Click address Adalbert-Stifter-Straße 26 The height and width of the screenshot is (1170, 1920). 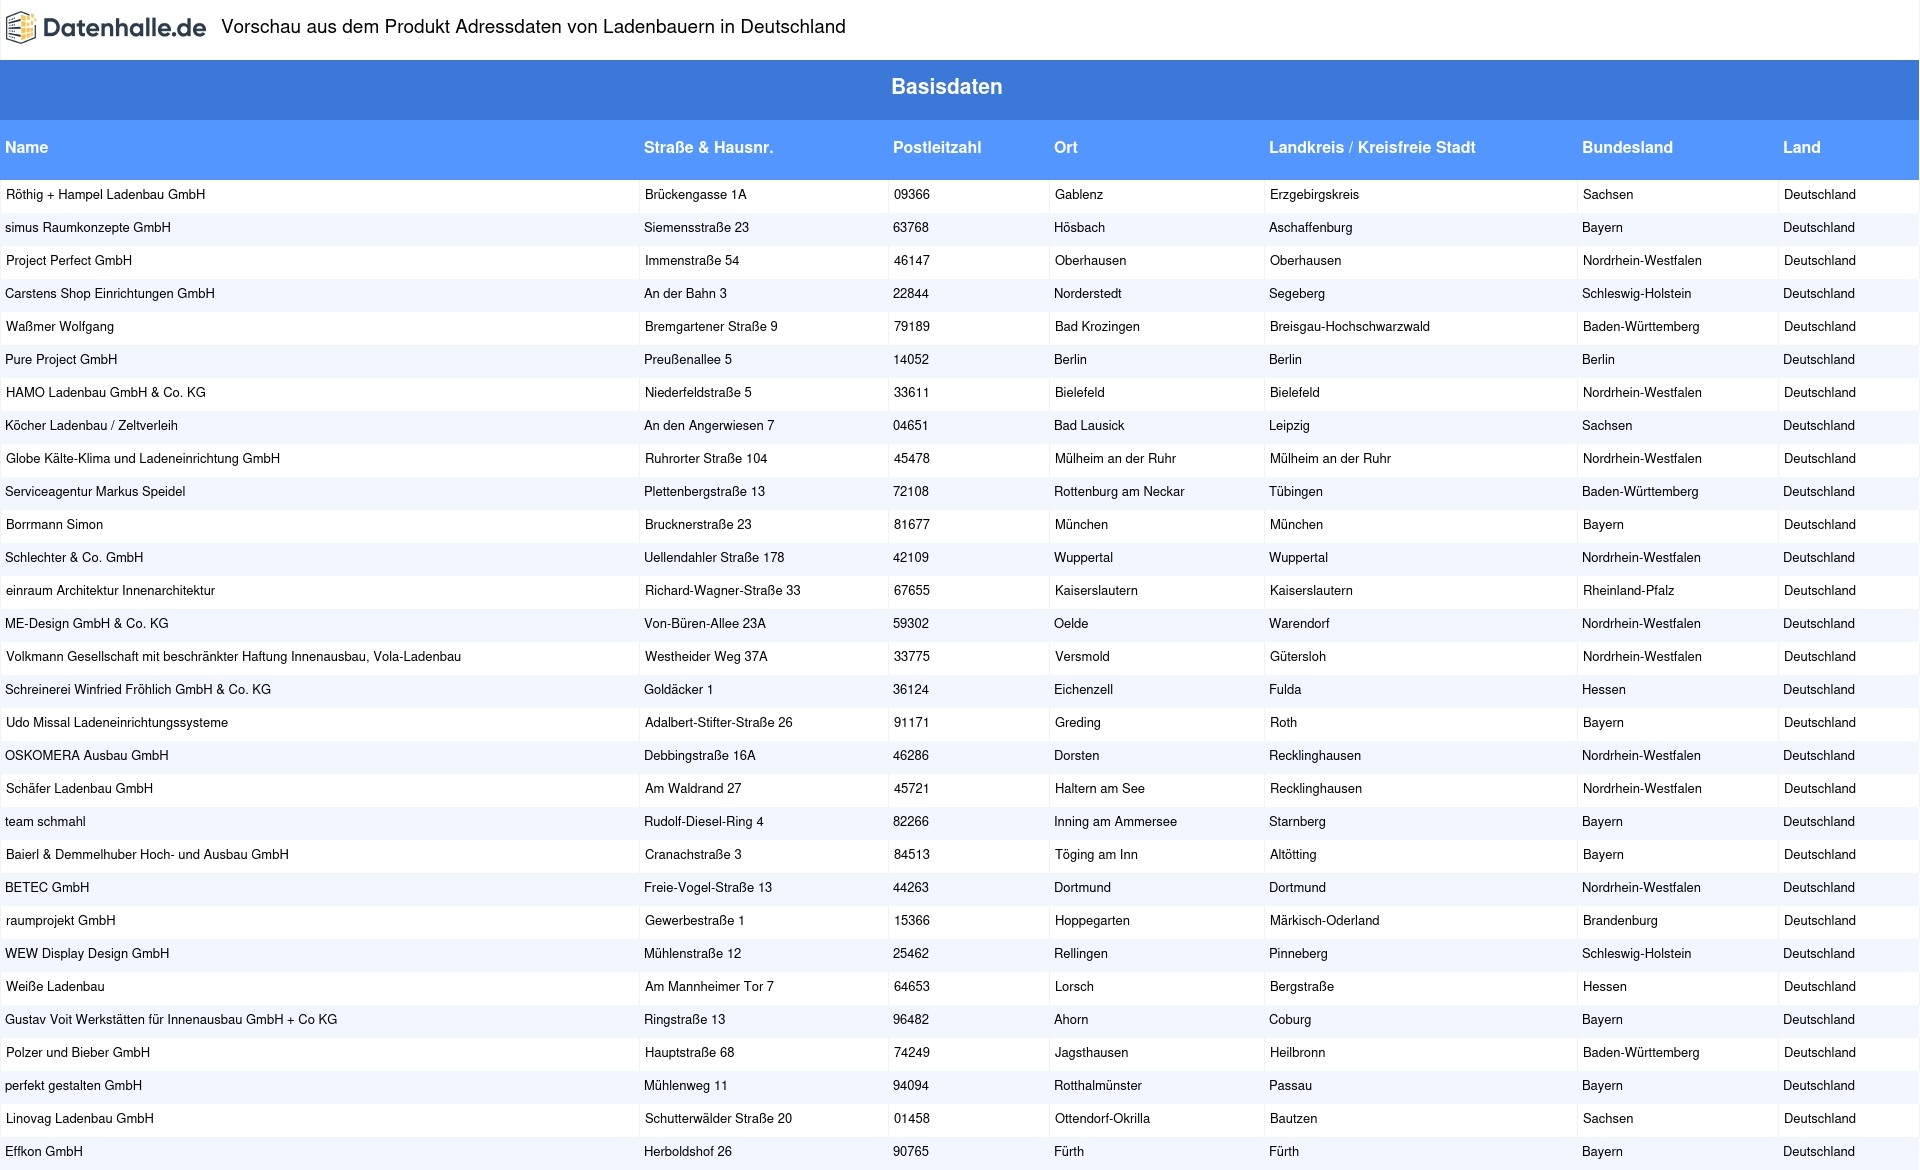[719, 722]
